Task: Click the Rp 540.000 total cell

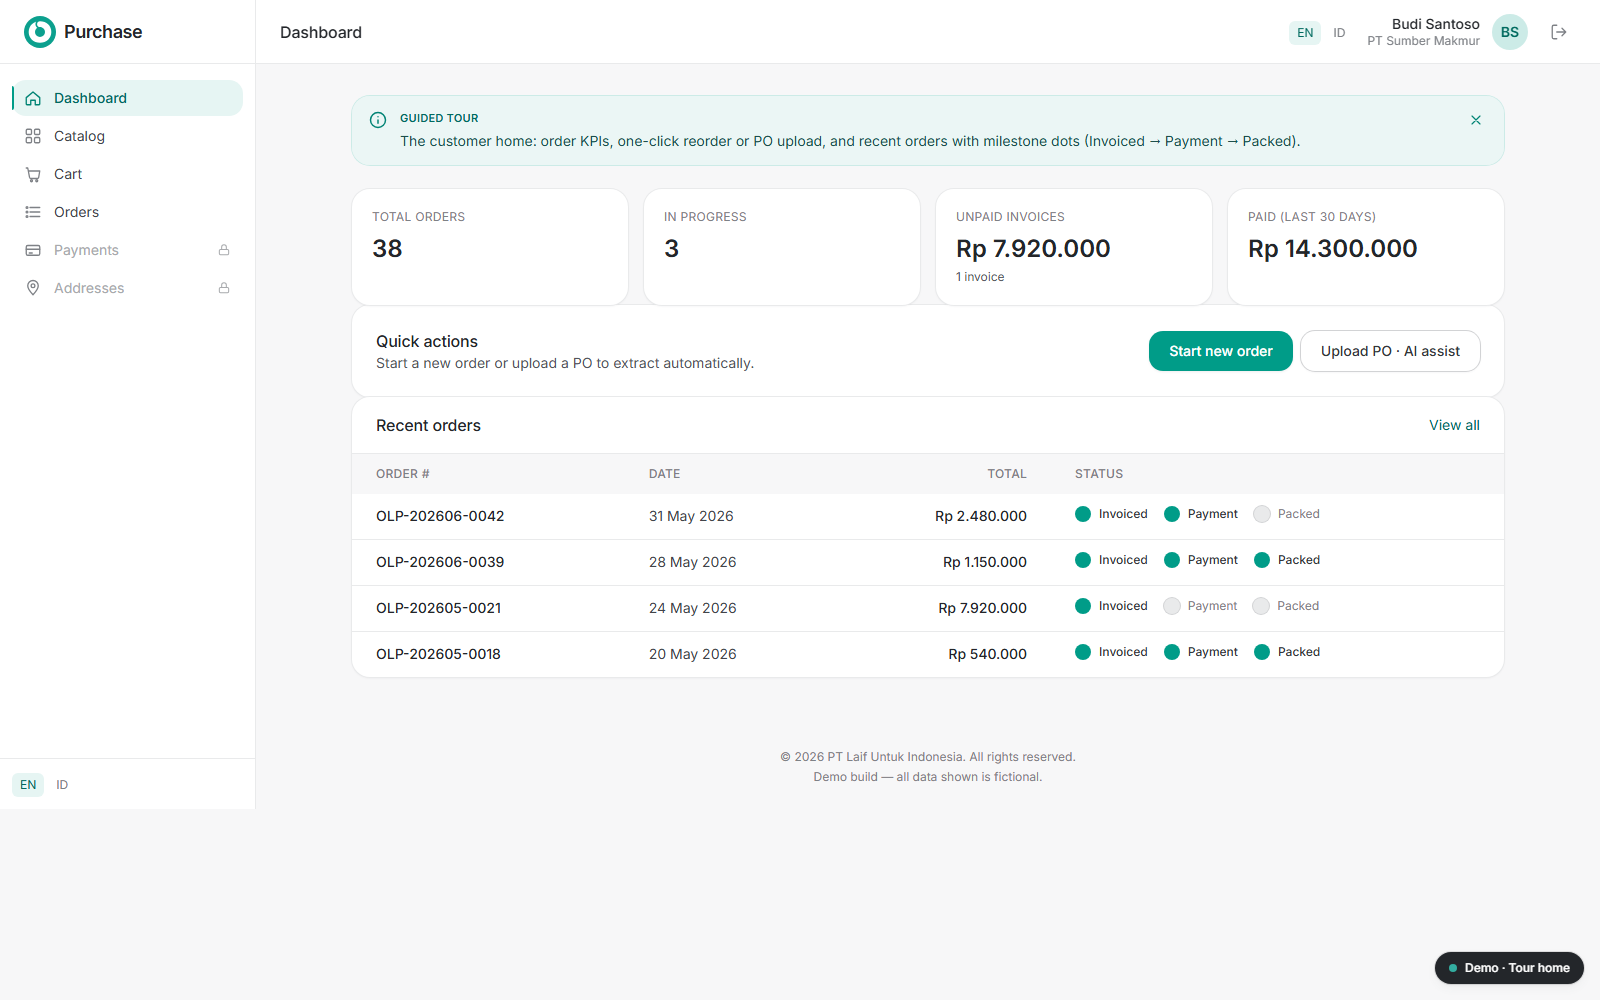Action: pyautogui.click(x=988, y=654)
